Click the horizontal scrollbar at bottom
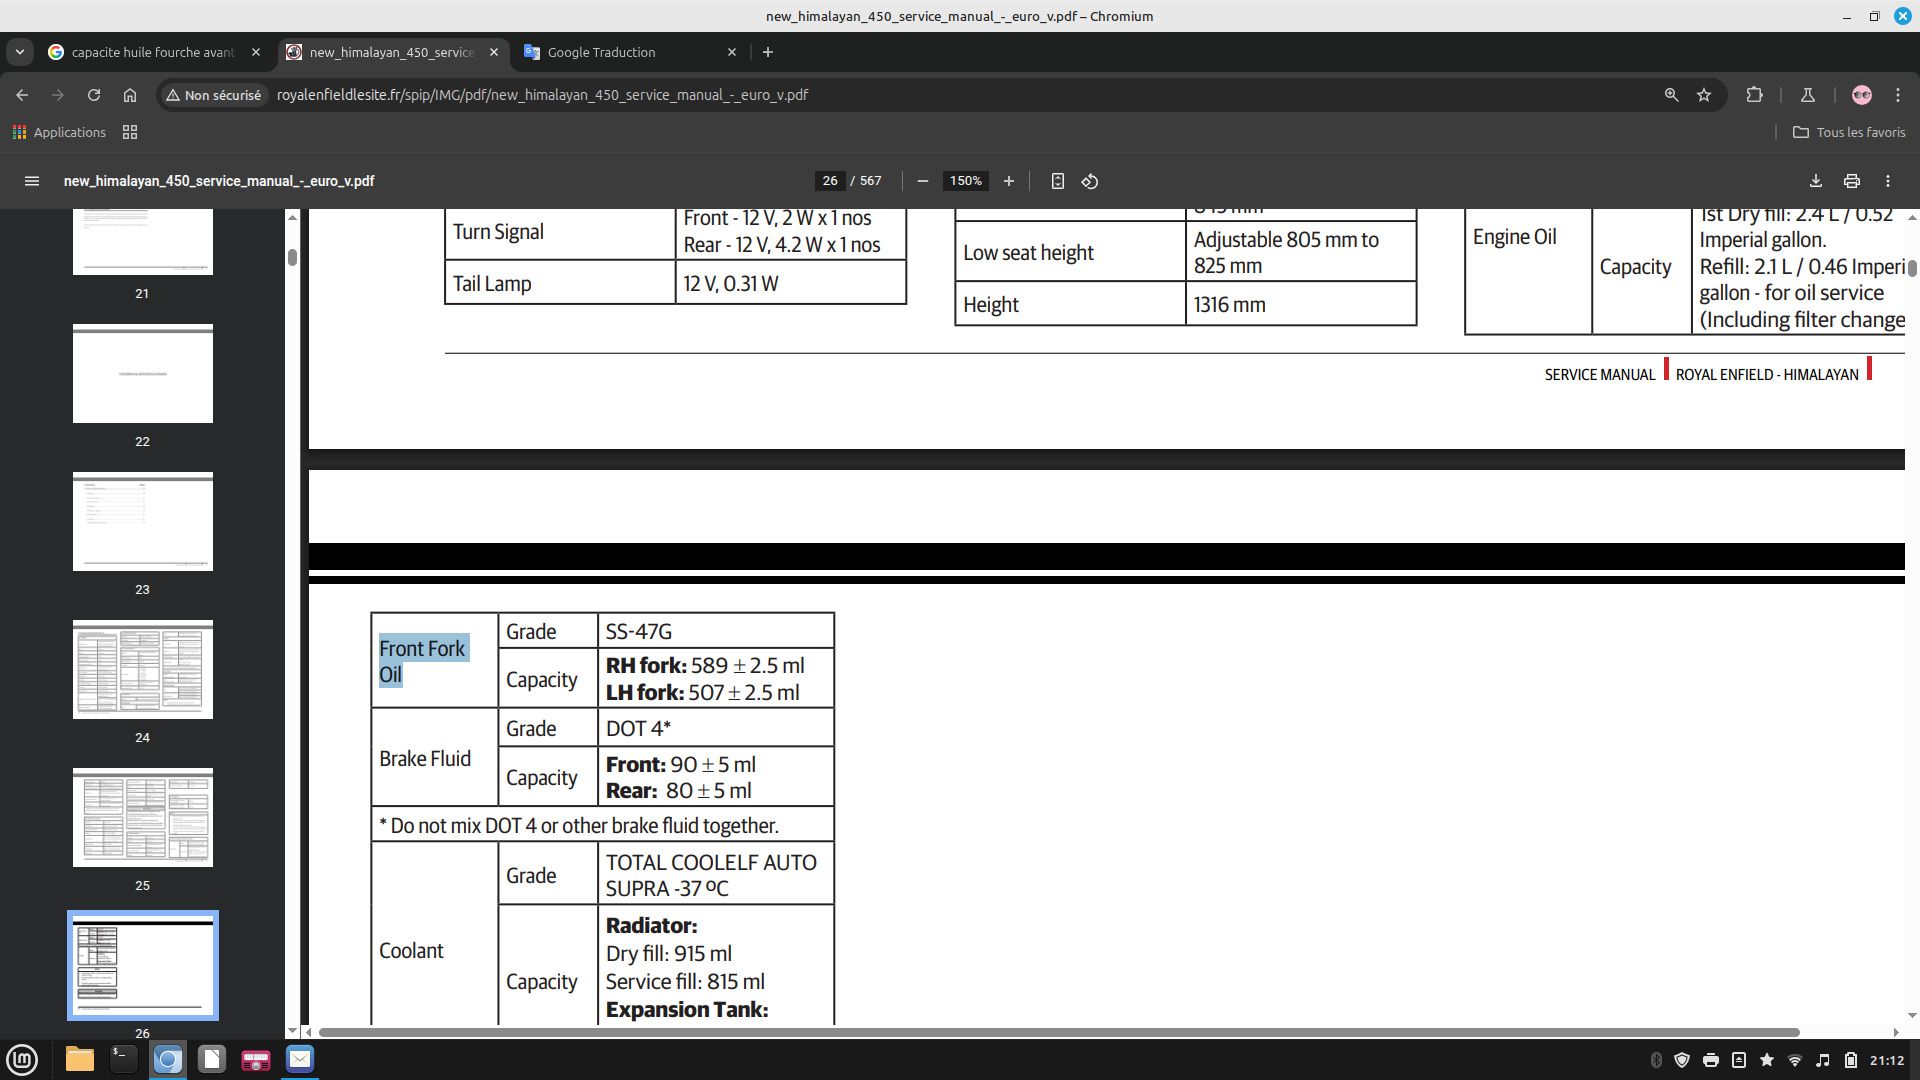Image resolution: width=1920 pixels, height=1080 pixels. coord(1058,1032)
